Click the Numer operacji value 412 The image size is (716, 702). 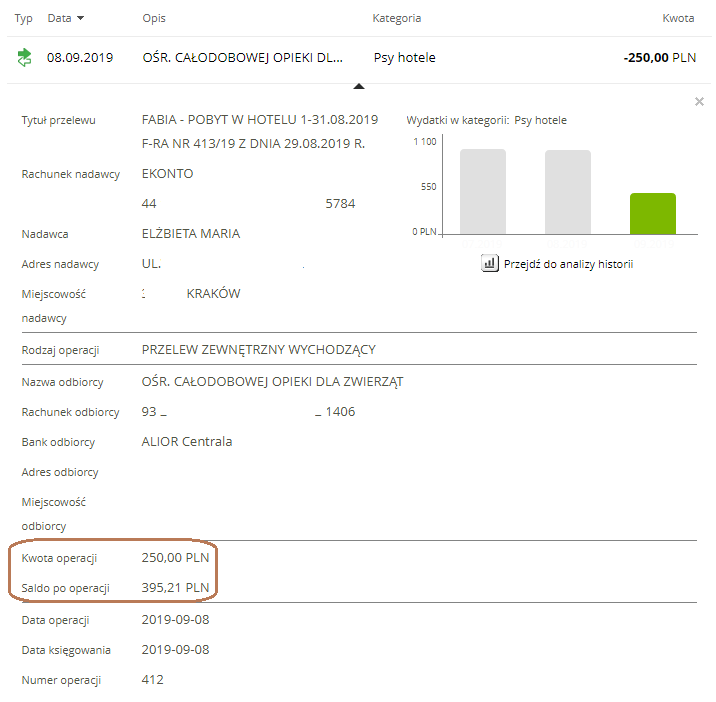tap(152, 680)
